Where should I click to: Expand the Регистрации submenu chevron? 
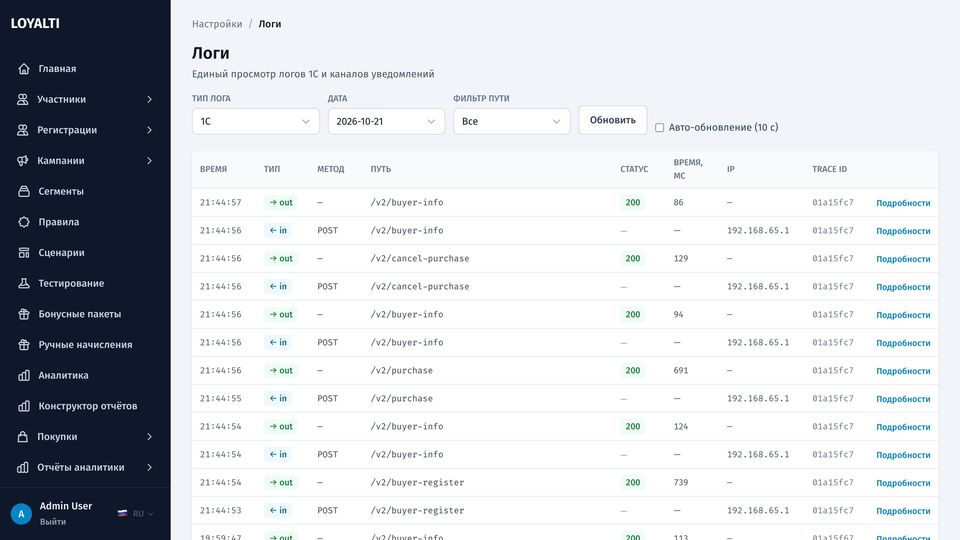[149, 130]
